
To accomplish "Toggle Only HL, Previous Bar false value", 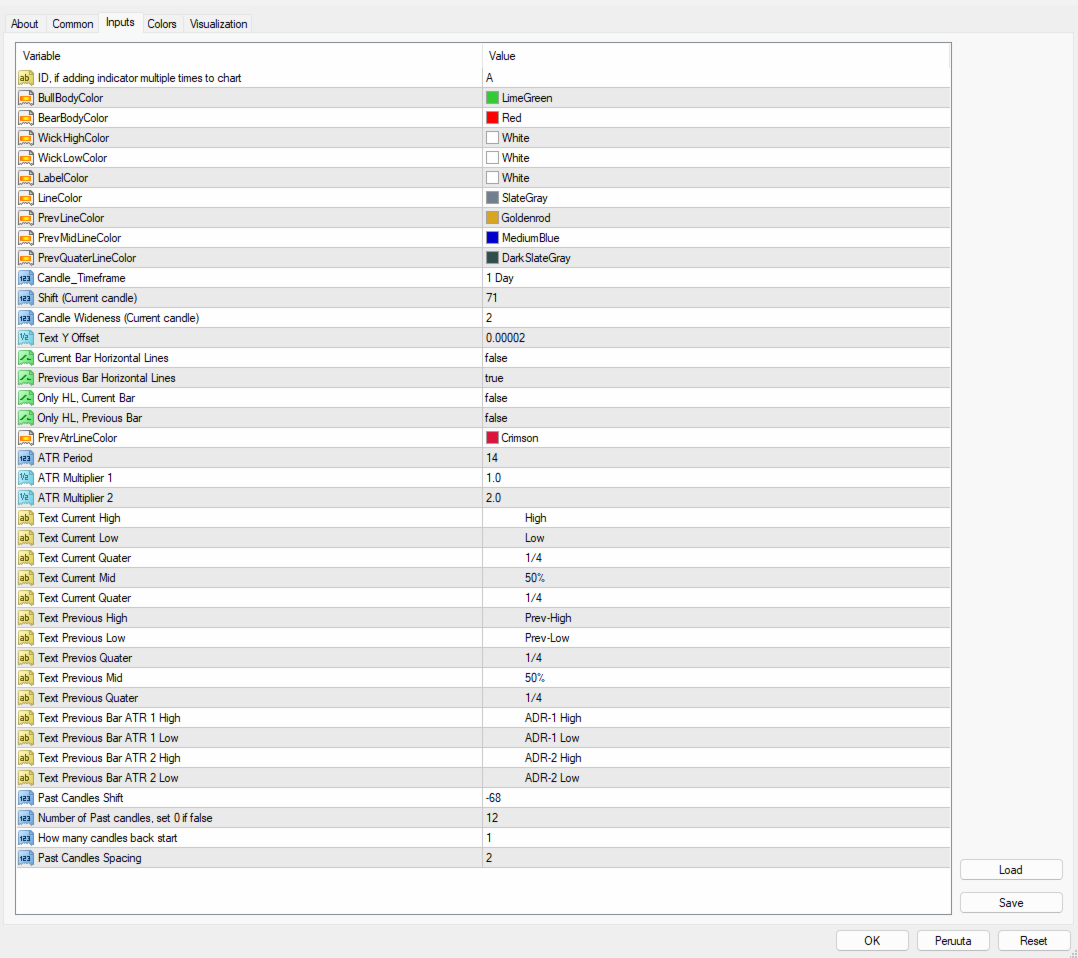I will 716,417.
